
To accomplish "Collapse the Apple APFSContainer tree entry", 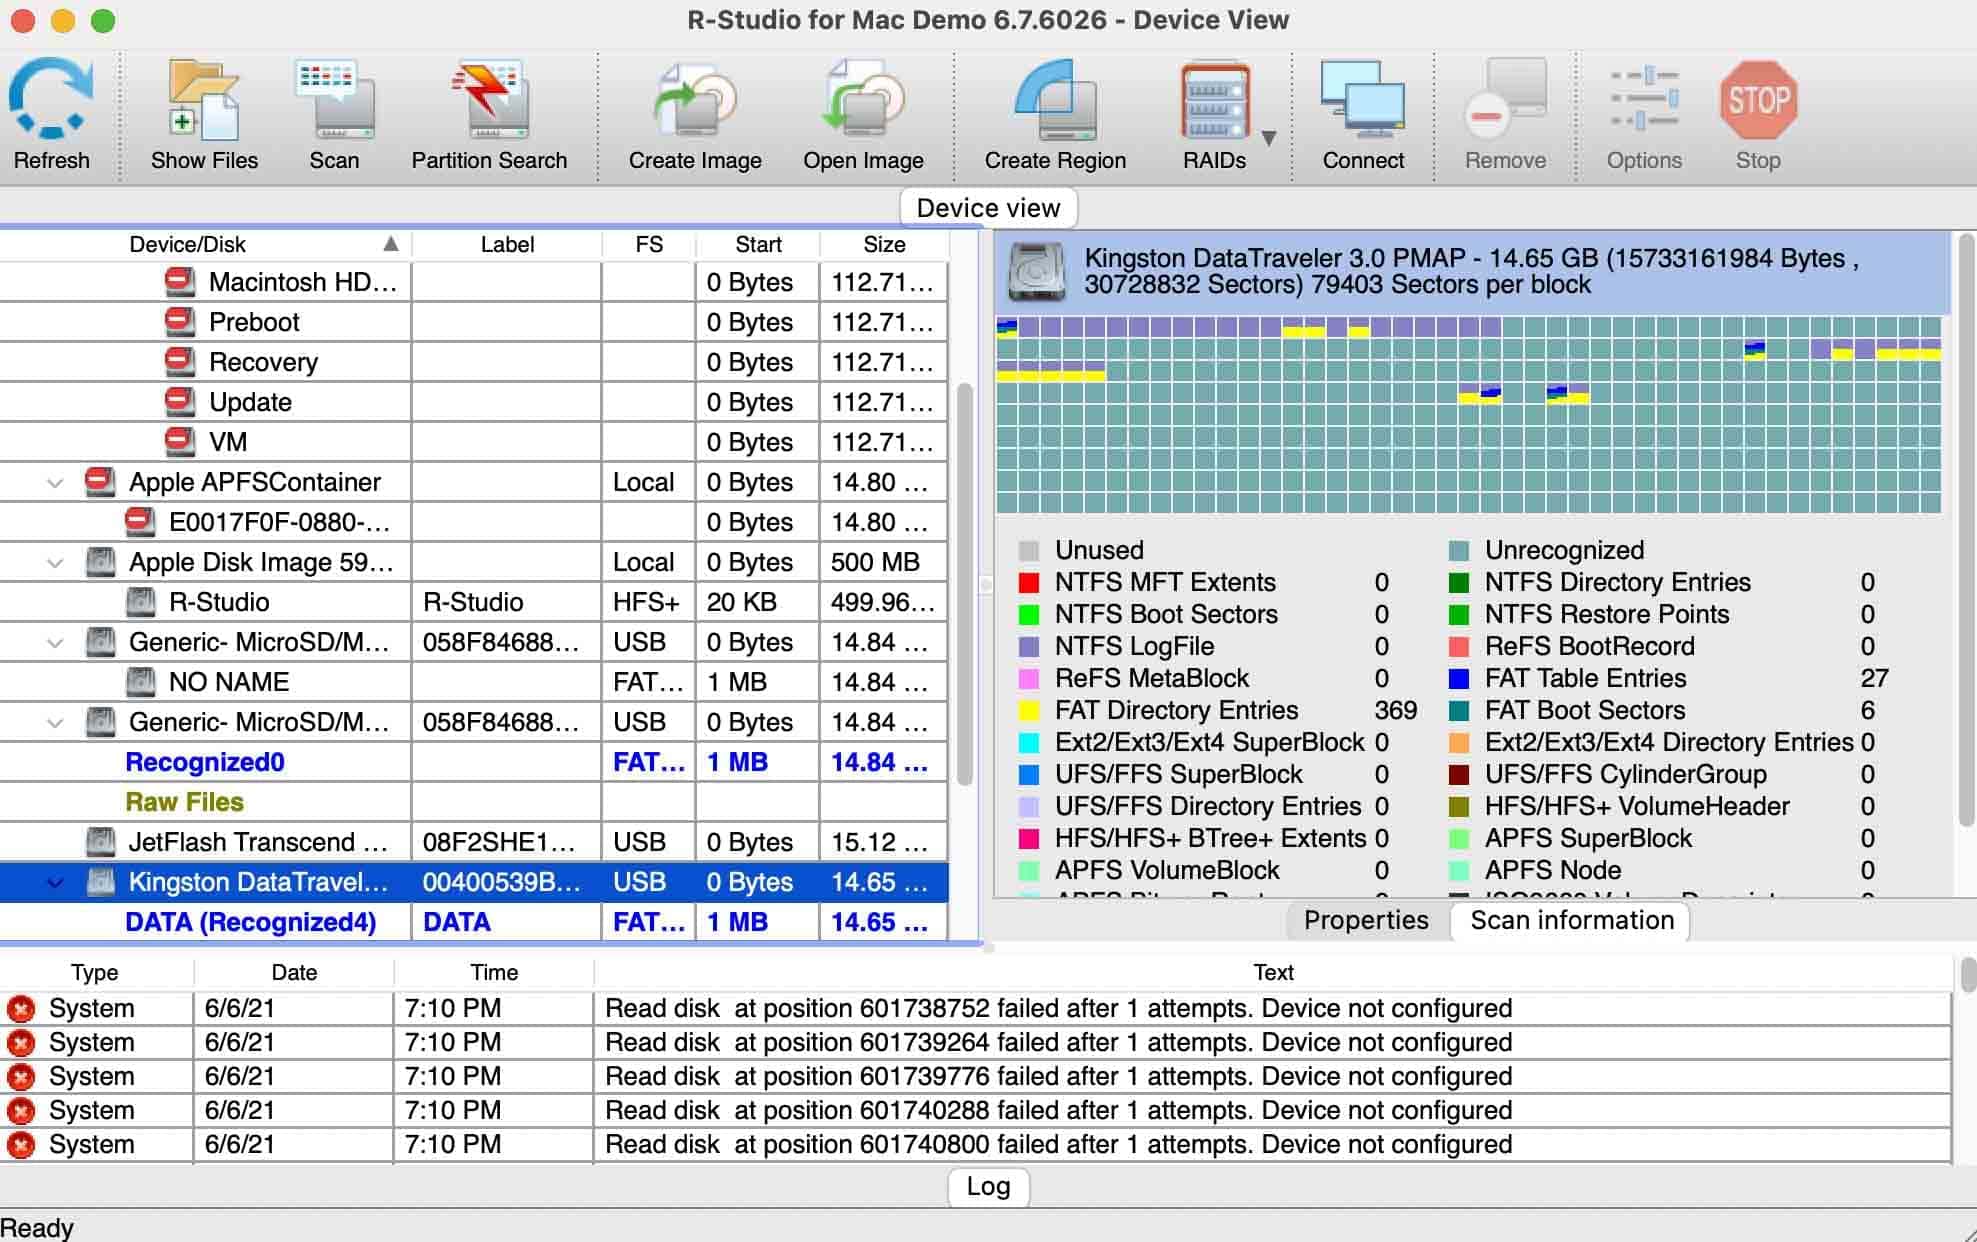I will (54, 482).
